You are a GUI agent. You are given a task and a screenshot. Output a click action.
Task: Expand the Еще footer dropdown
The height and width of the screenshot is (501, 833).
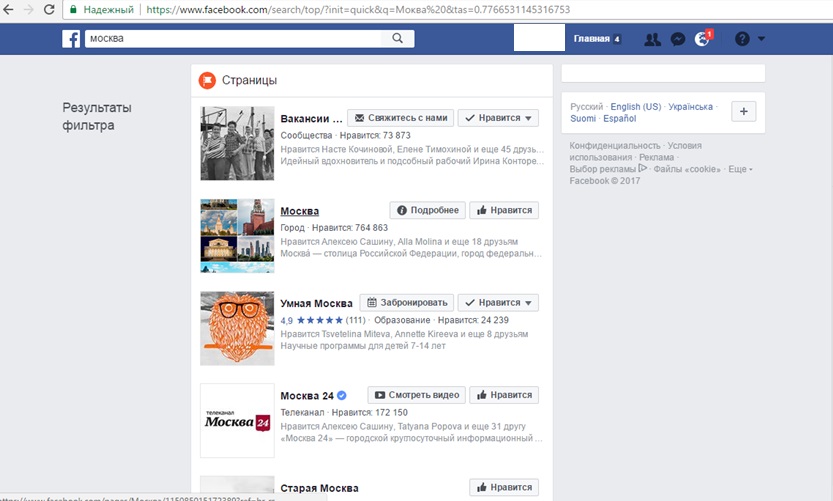point(740,169)
